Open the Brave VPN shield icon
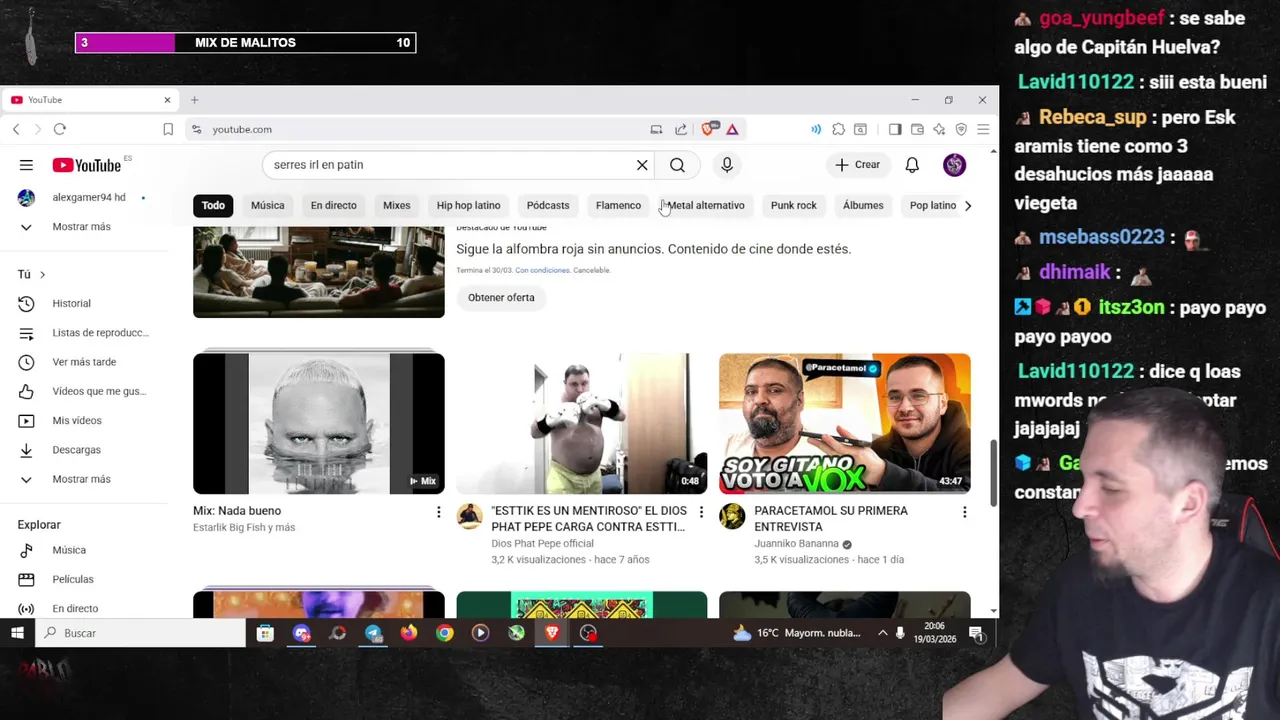Viewport: 1280px width, 720px height. coord(961,129)
